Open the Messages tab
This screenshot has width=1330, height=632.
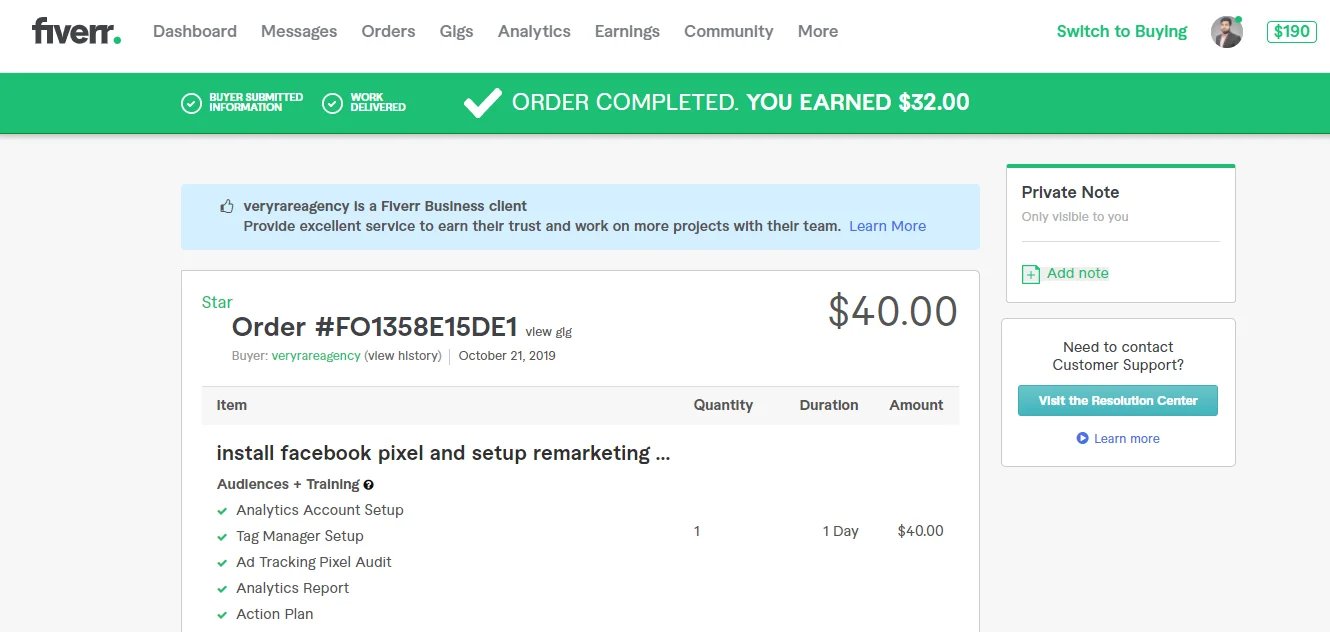click(299, 32)
